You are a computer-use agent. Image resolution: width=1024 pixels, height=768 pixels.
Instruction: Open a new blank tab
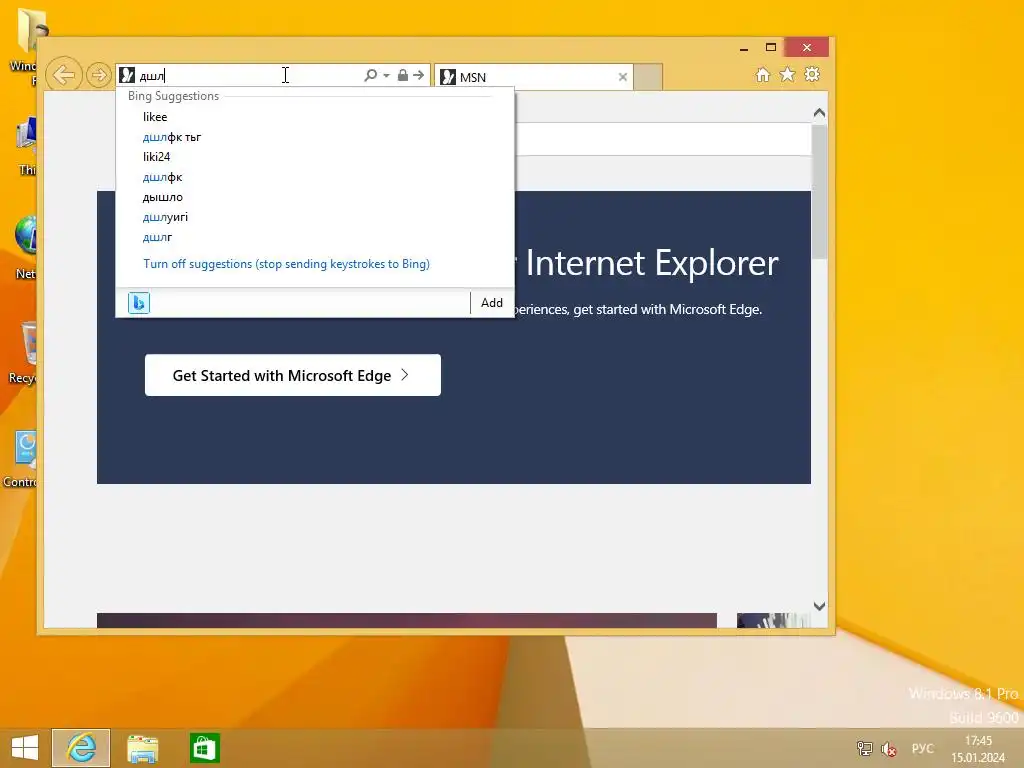point(648,77)
